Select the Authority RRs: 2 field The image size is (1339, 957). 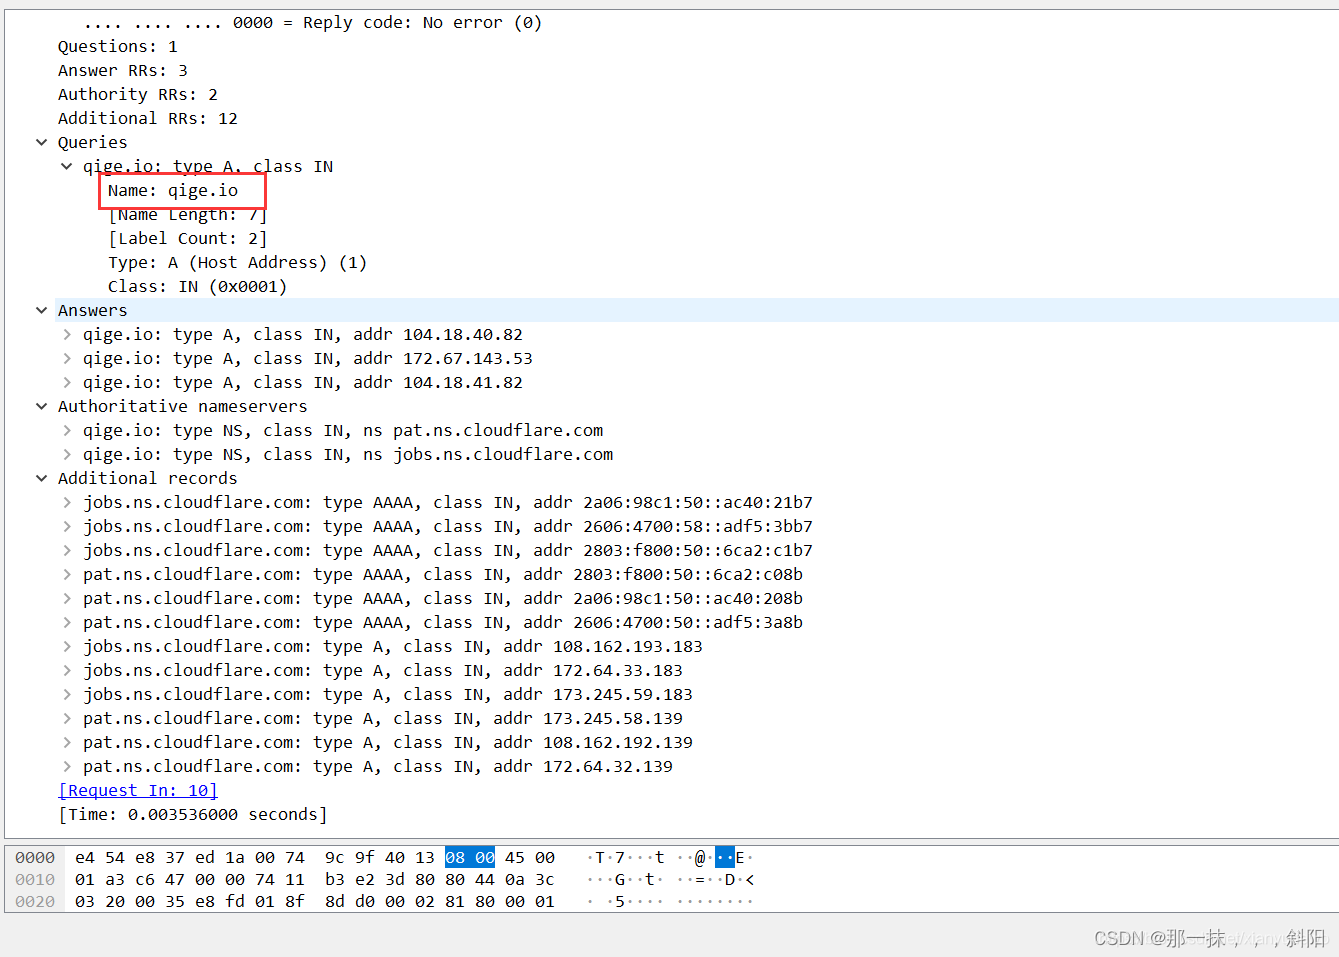point(138,94)
